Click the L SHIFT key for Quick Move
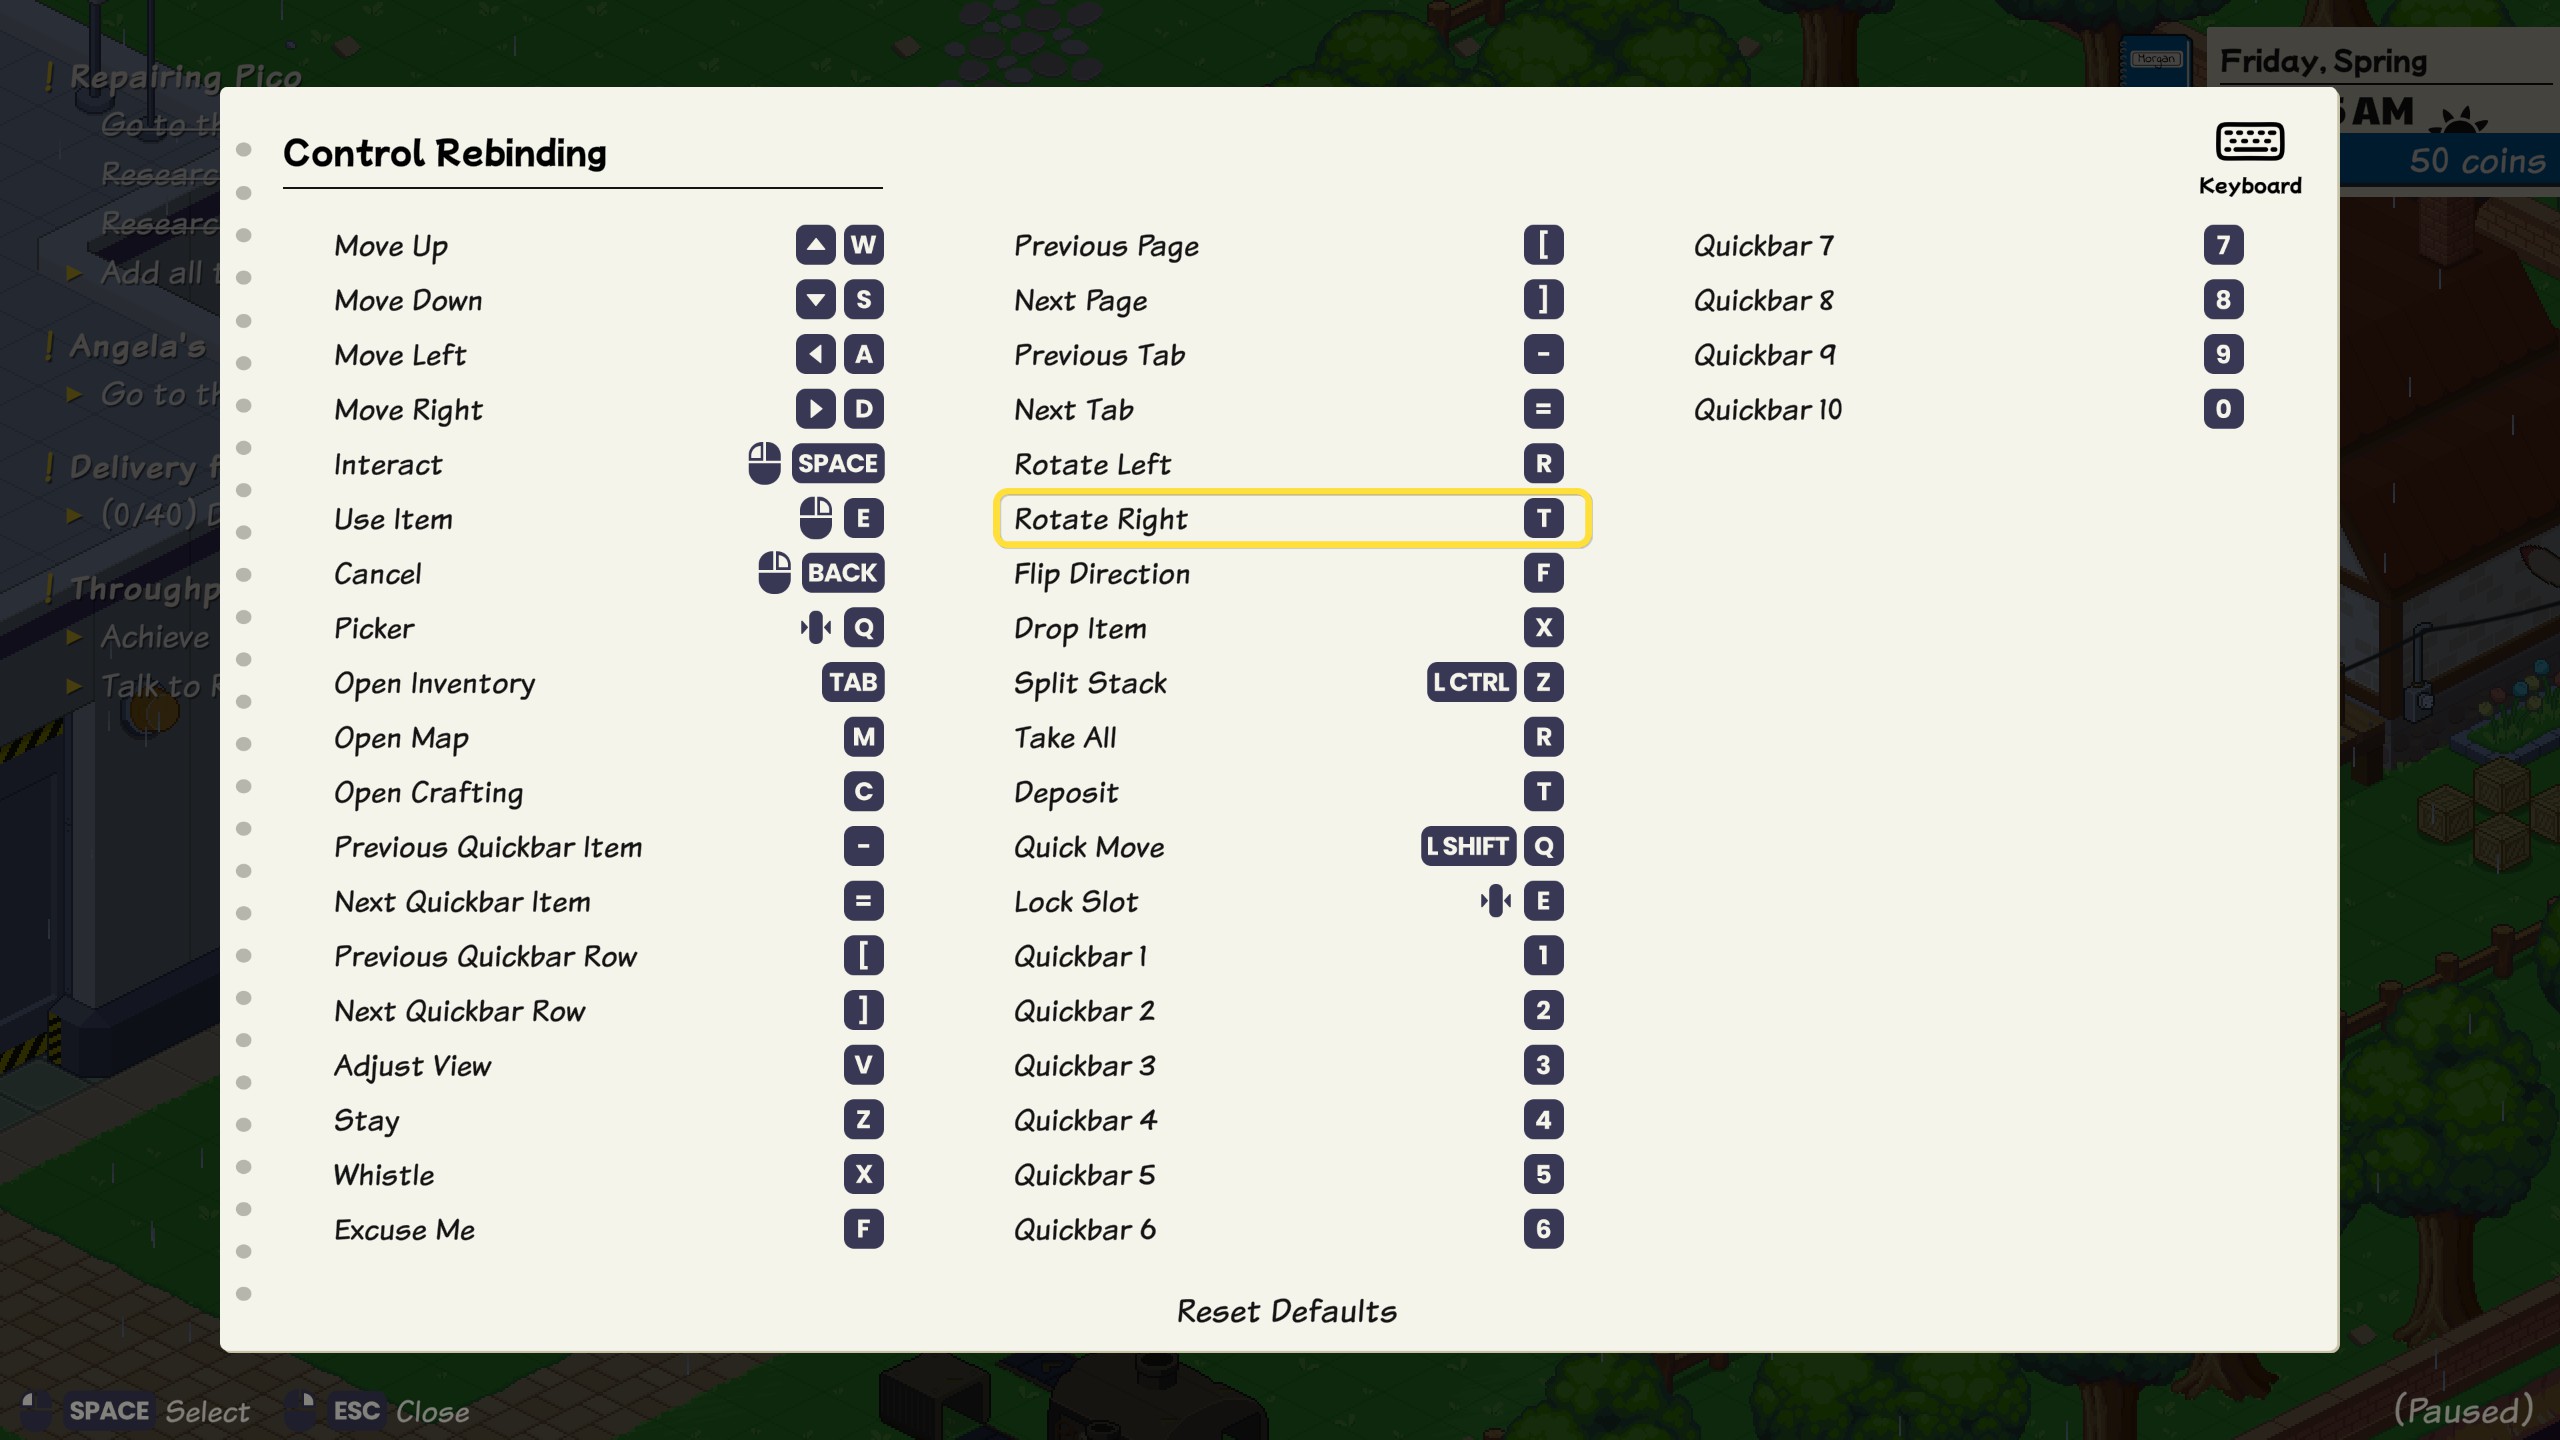The height and width of the screenshot is (1440, 2560). (1467, 847)
